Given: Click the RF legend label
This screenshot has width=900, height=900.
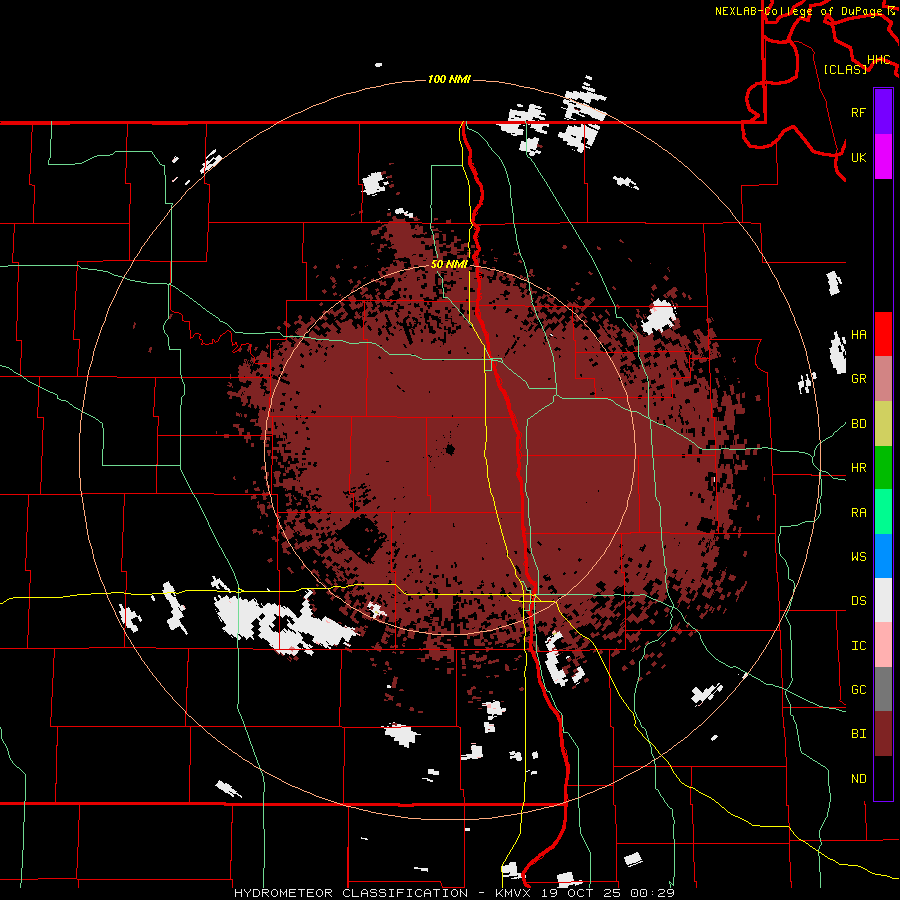Looking at the screenshot, I should pos(858,112).
